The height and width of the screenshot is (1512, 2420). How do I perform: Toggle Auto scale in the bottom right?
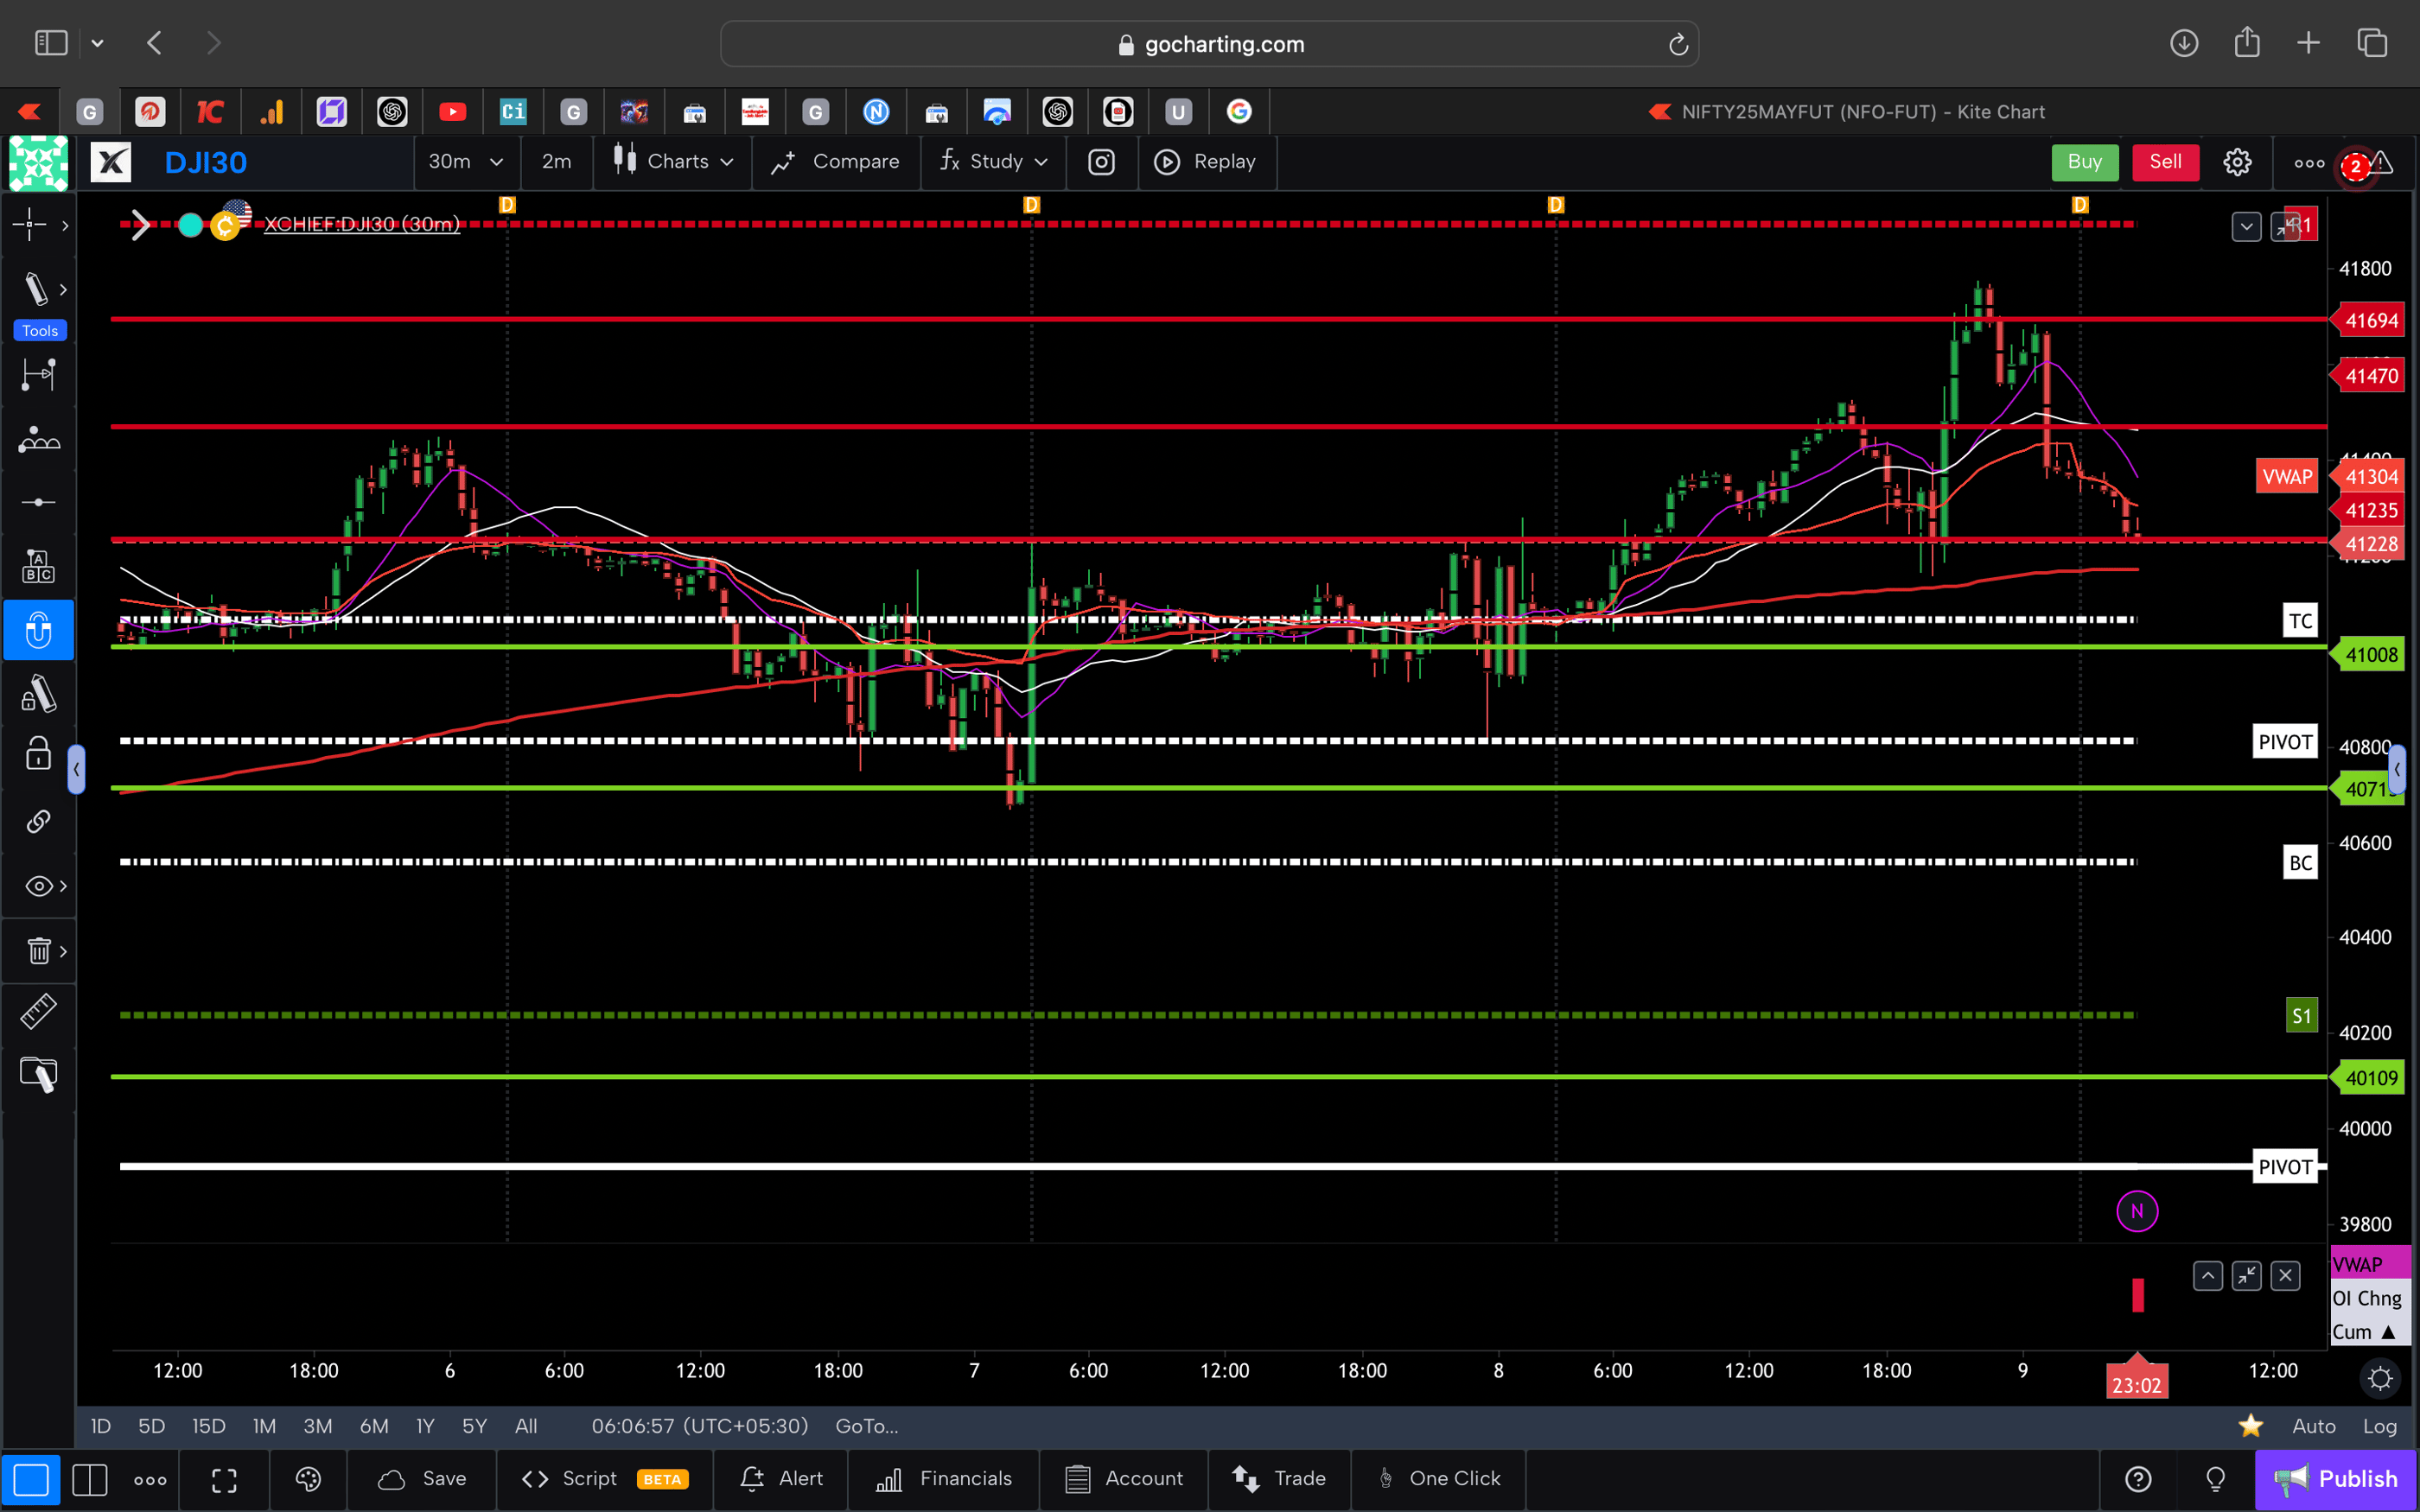(x=2313, y=1426)
